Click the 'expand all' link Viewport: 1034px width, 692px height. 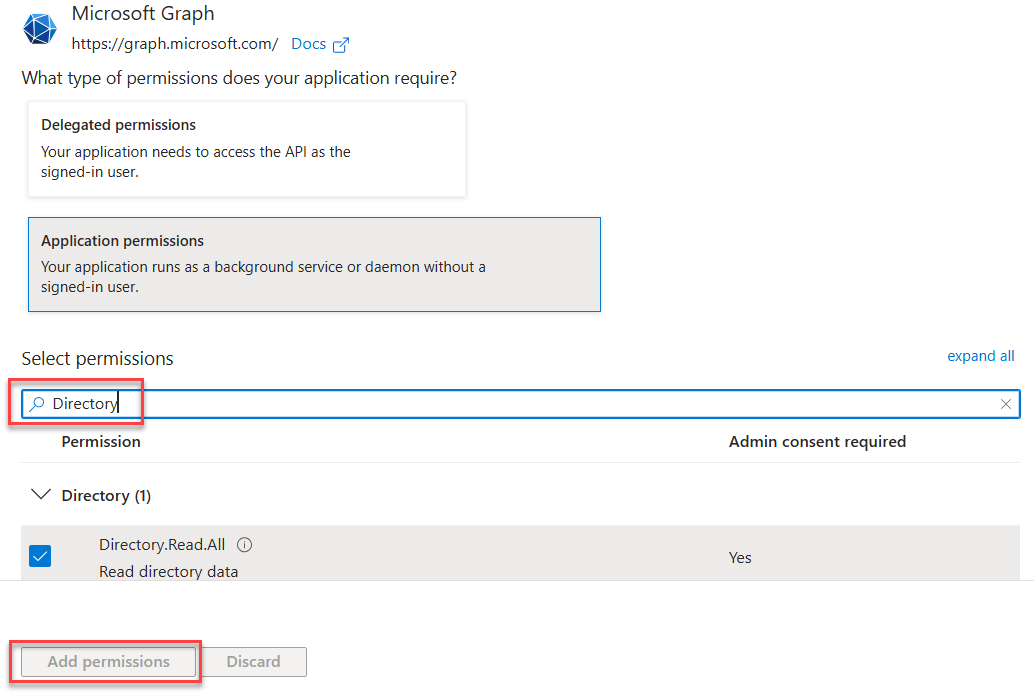980,356
